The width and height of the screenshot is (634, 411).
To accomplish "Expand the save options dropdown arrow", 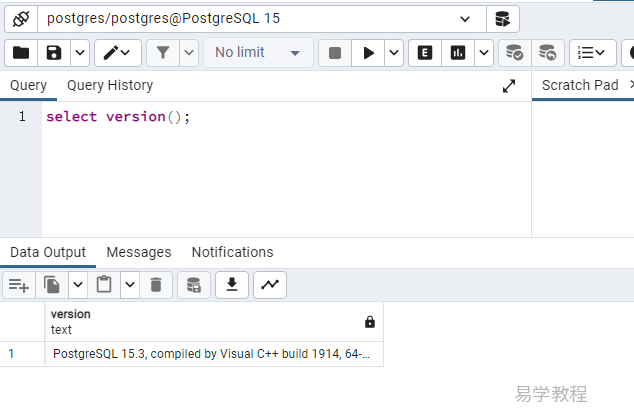I will [x=80, y=53].
